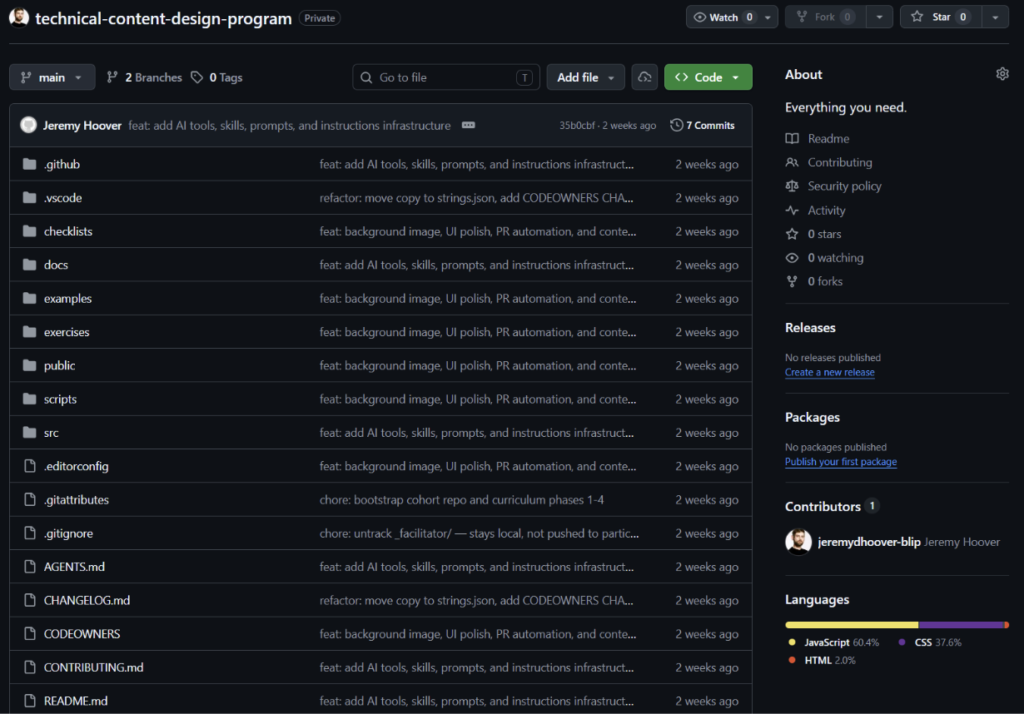Open the checklists folder name
Image resolution: width=1024 pixels, height=714 pixels.
(x=68, y=231)
